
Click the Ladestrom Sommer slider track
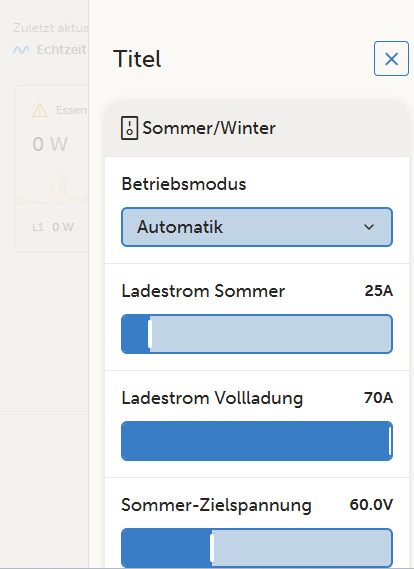pyautogui.click(x=257, y=334)
